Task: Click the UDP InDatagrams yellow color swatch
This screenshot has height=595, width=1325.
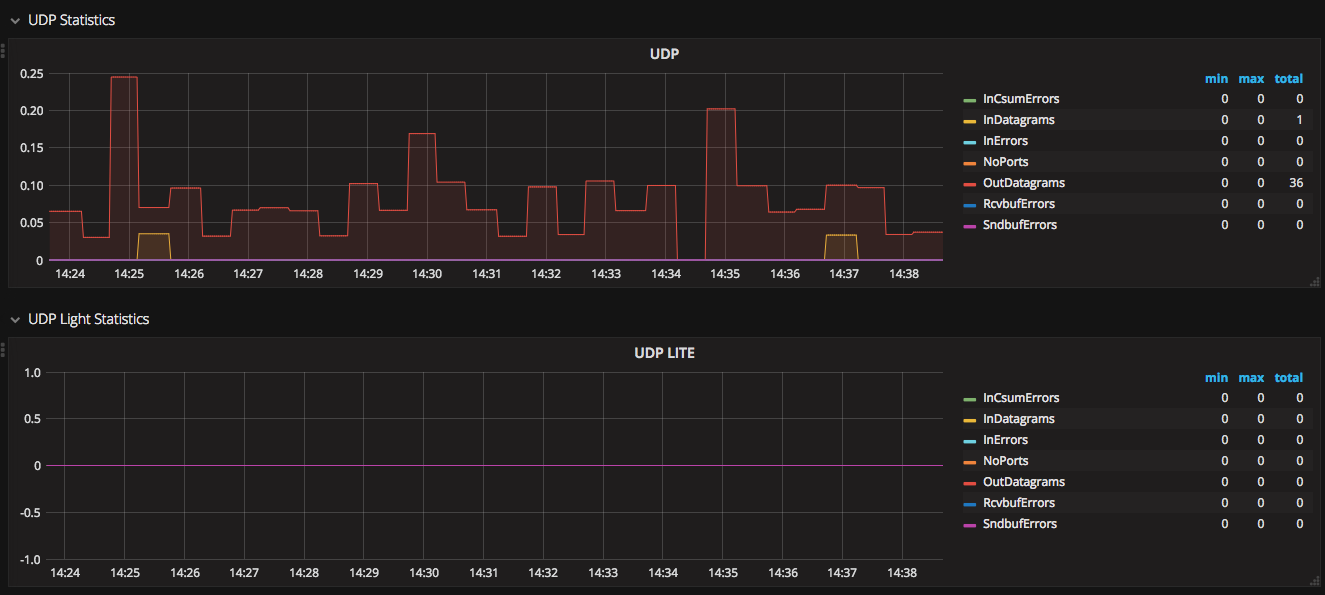Action: 969,121
